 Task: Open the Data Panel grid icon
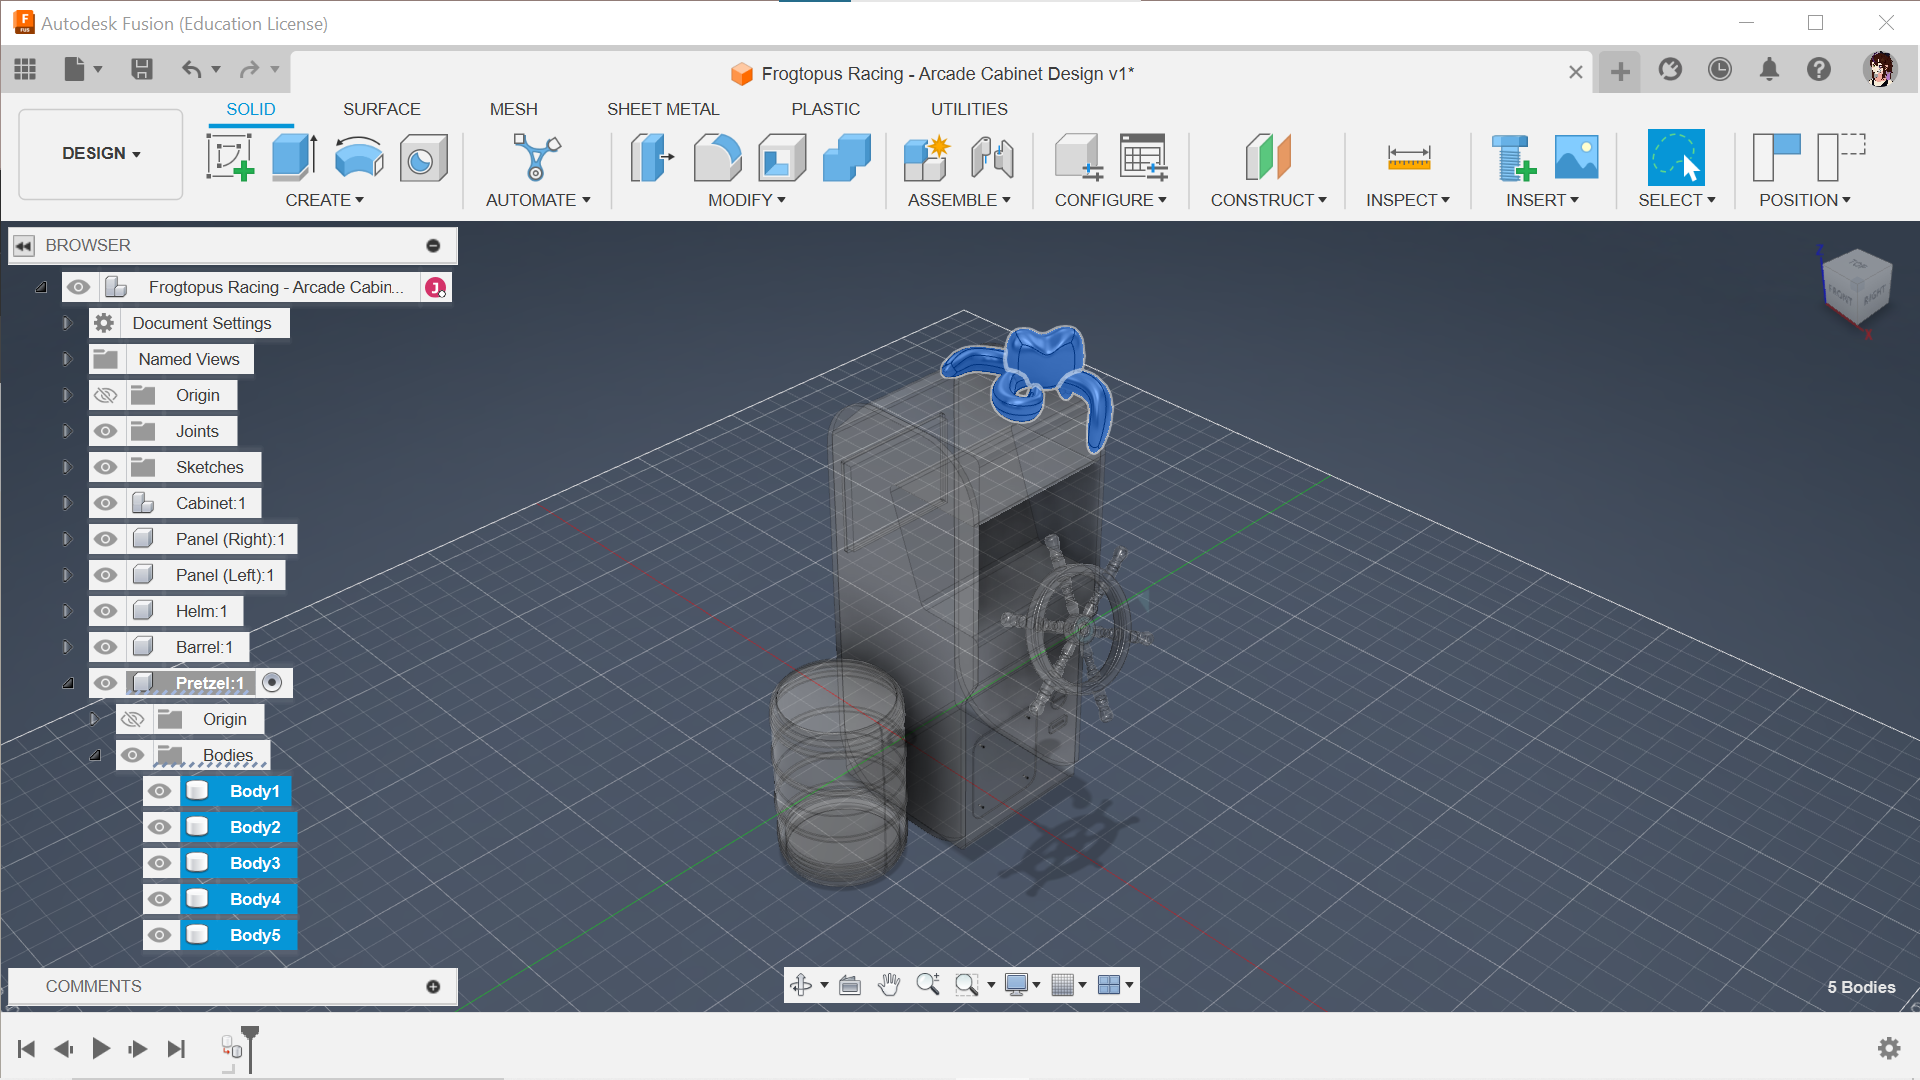click(25, 69)
